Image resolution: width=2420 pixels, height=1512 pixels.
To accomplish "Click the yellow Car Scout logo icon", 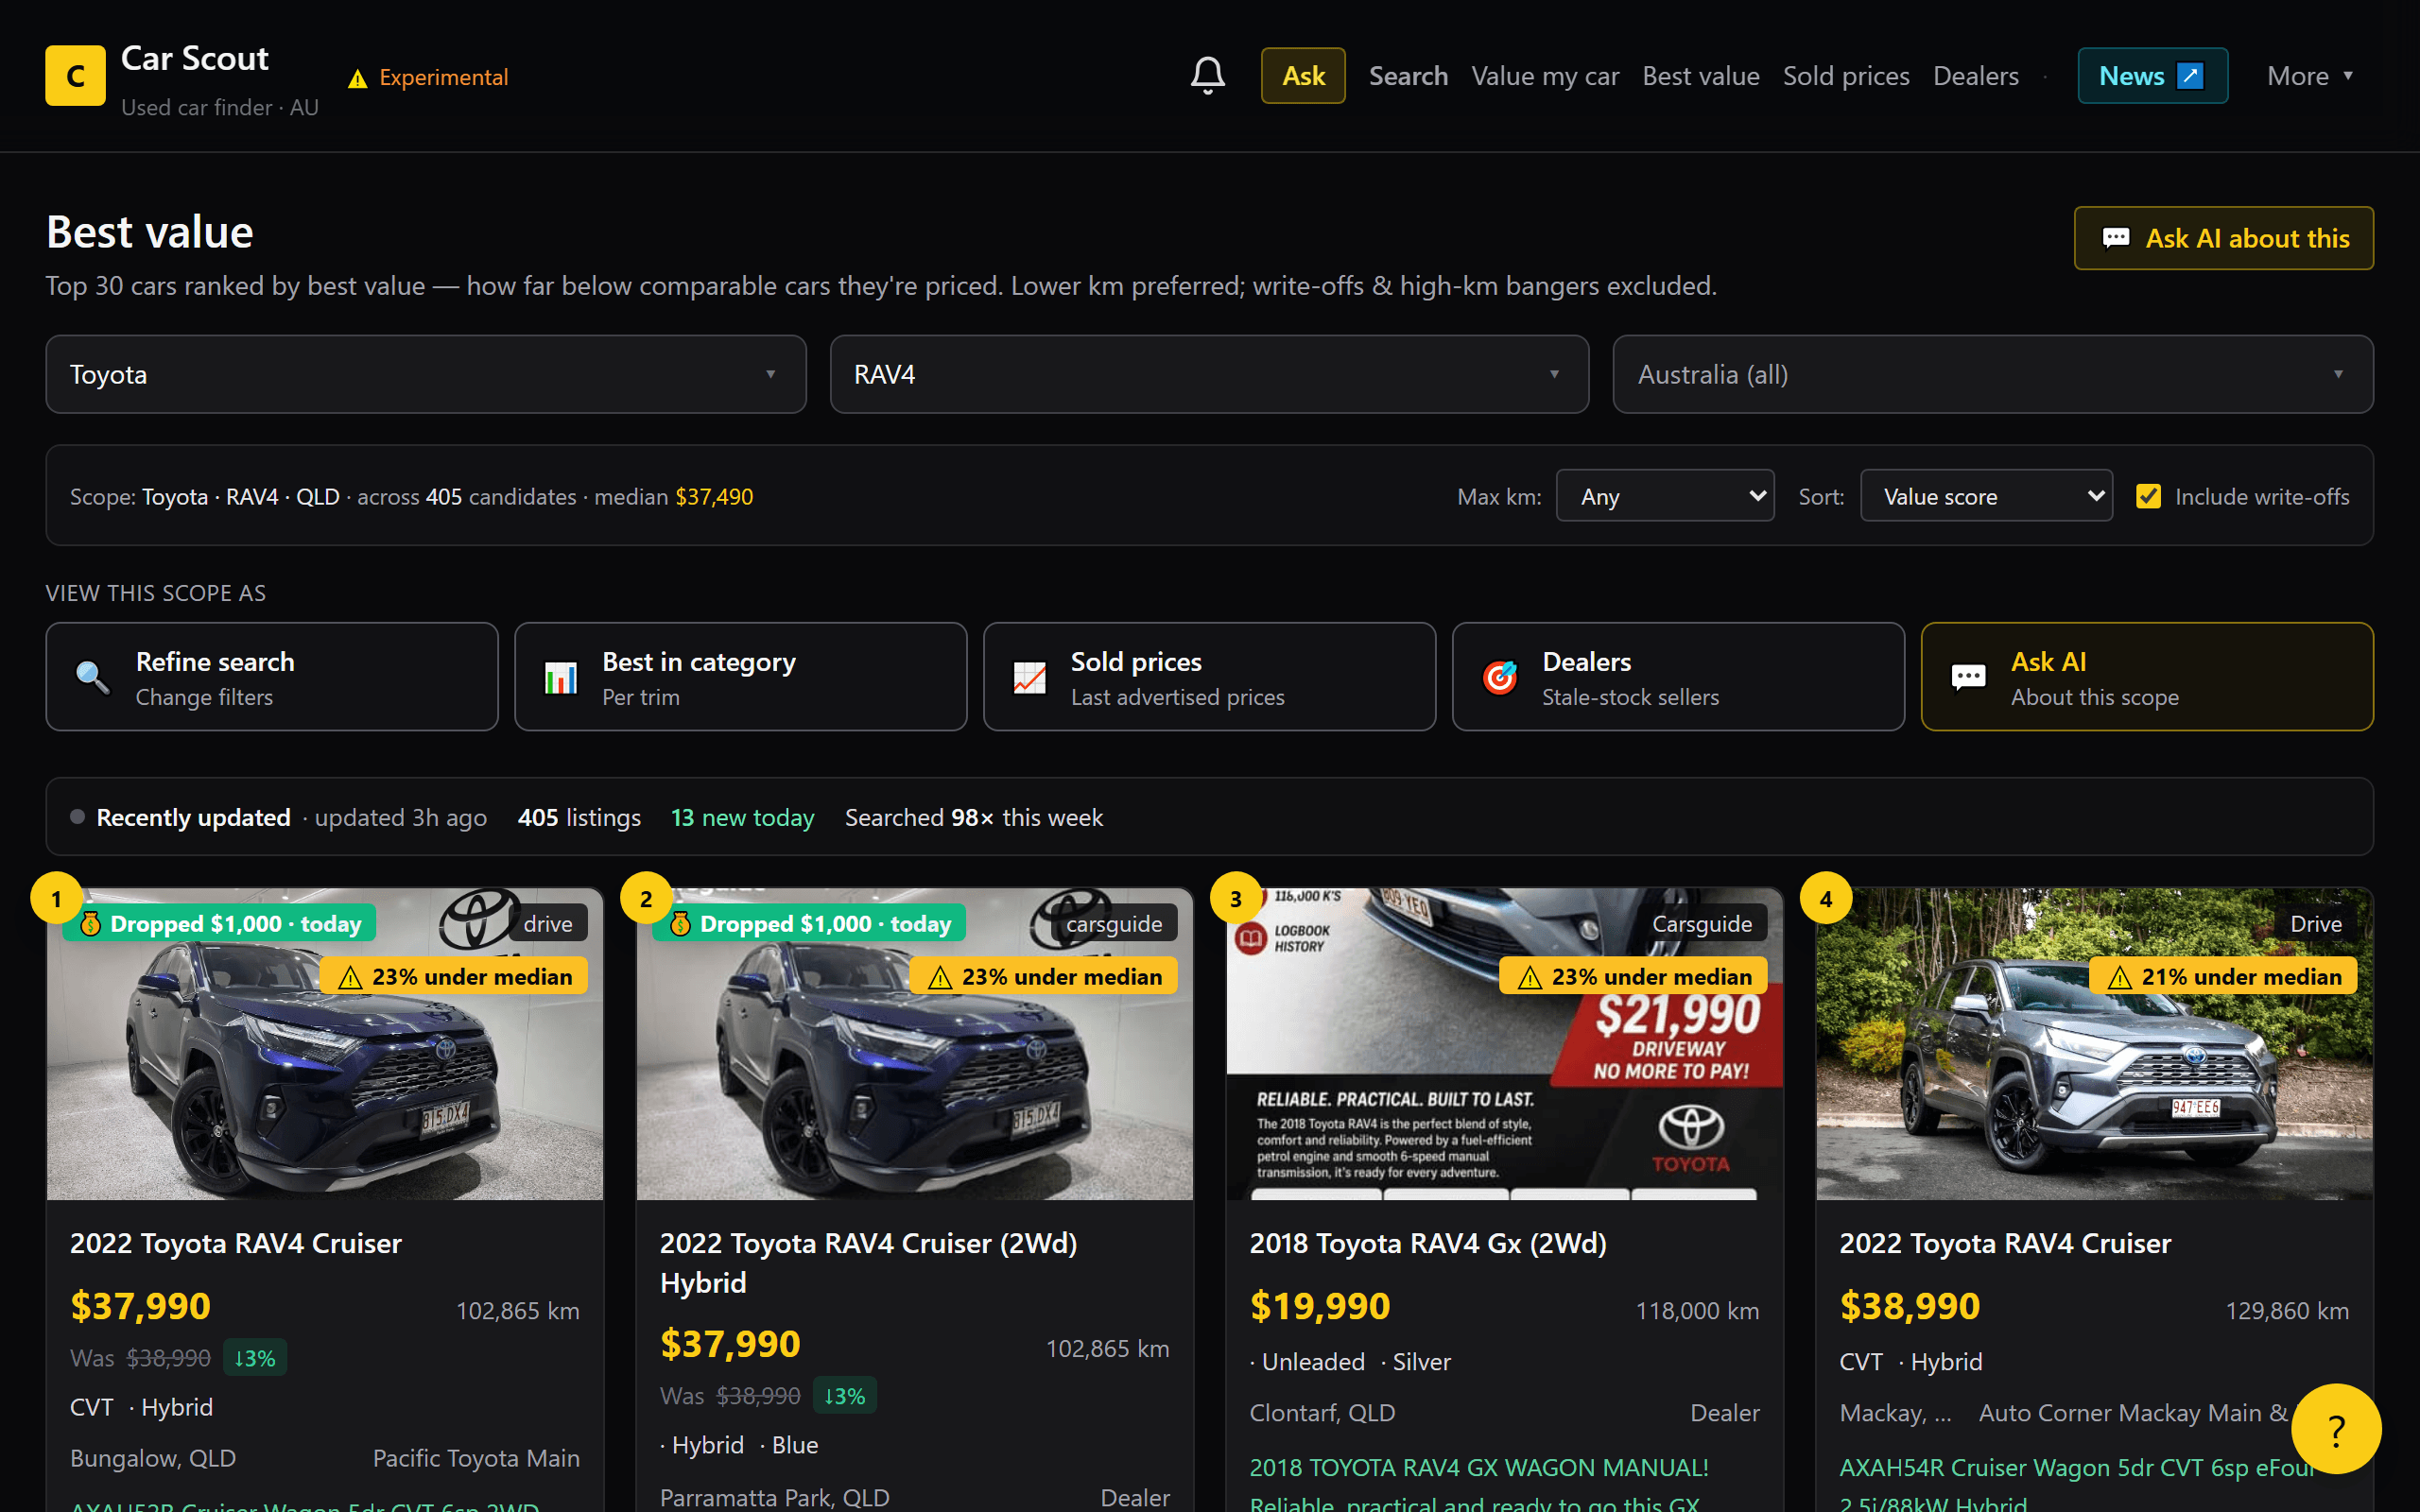I will (75, 76).
